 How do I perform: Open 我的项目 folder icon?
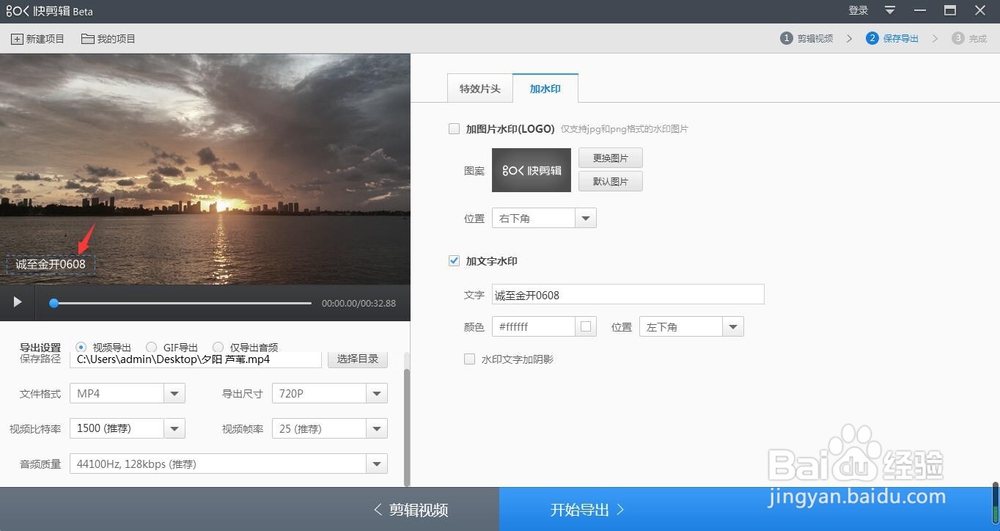(x=88, y=39)
